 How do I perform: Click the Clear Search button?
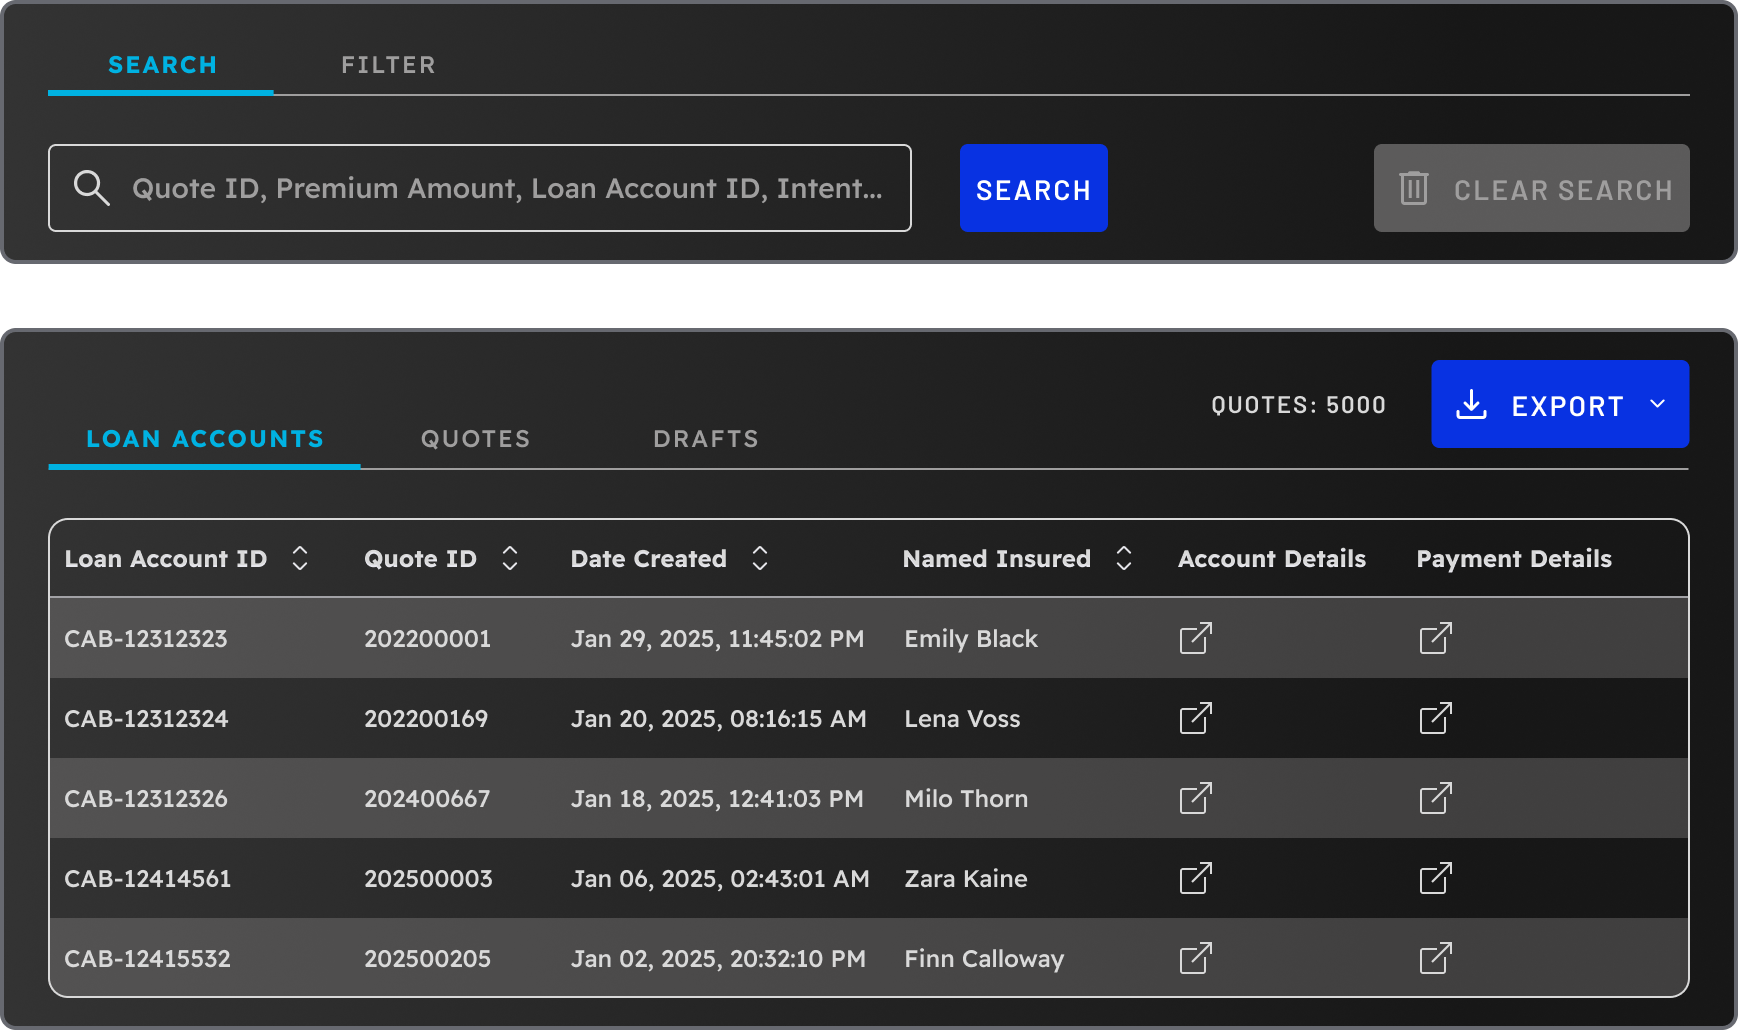coord(1531,188)
